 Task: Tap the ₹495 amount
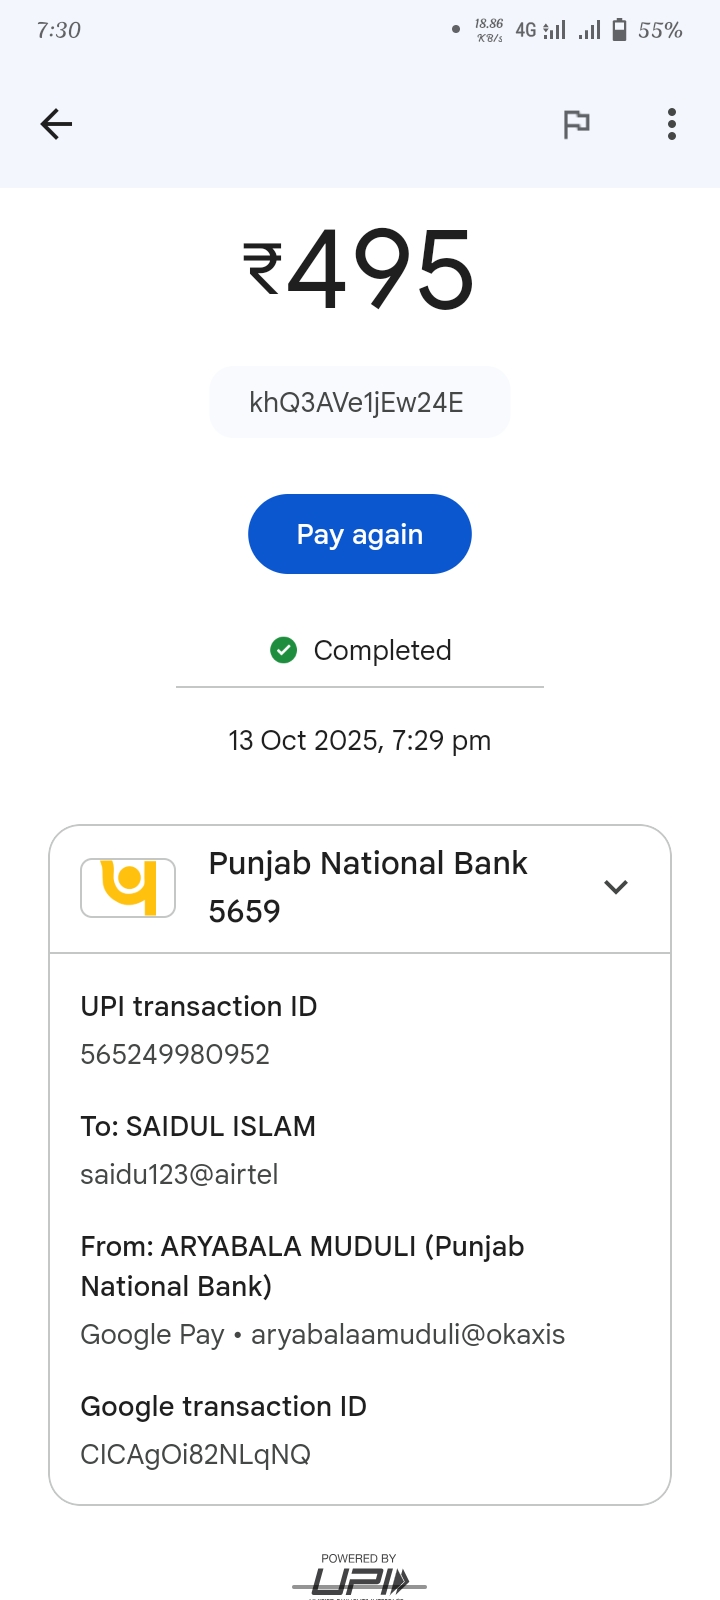(x=360, y=268)
